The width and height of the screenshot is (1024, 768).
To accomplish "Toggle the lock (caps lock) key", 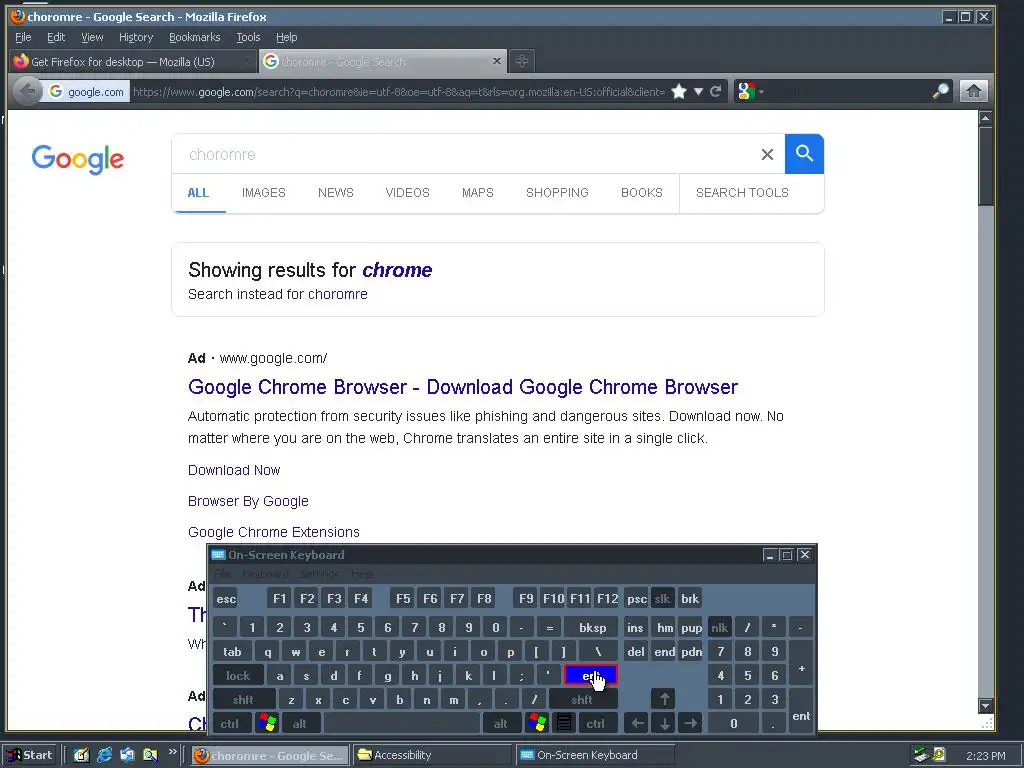I will tap(238, 675).
